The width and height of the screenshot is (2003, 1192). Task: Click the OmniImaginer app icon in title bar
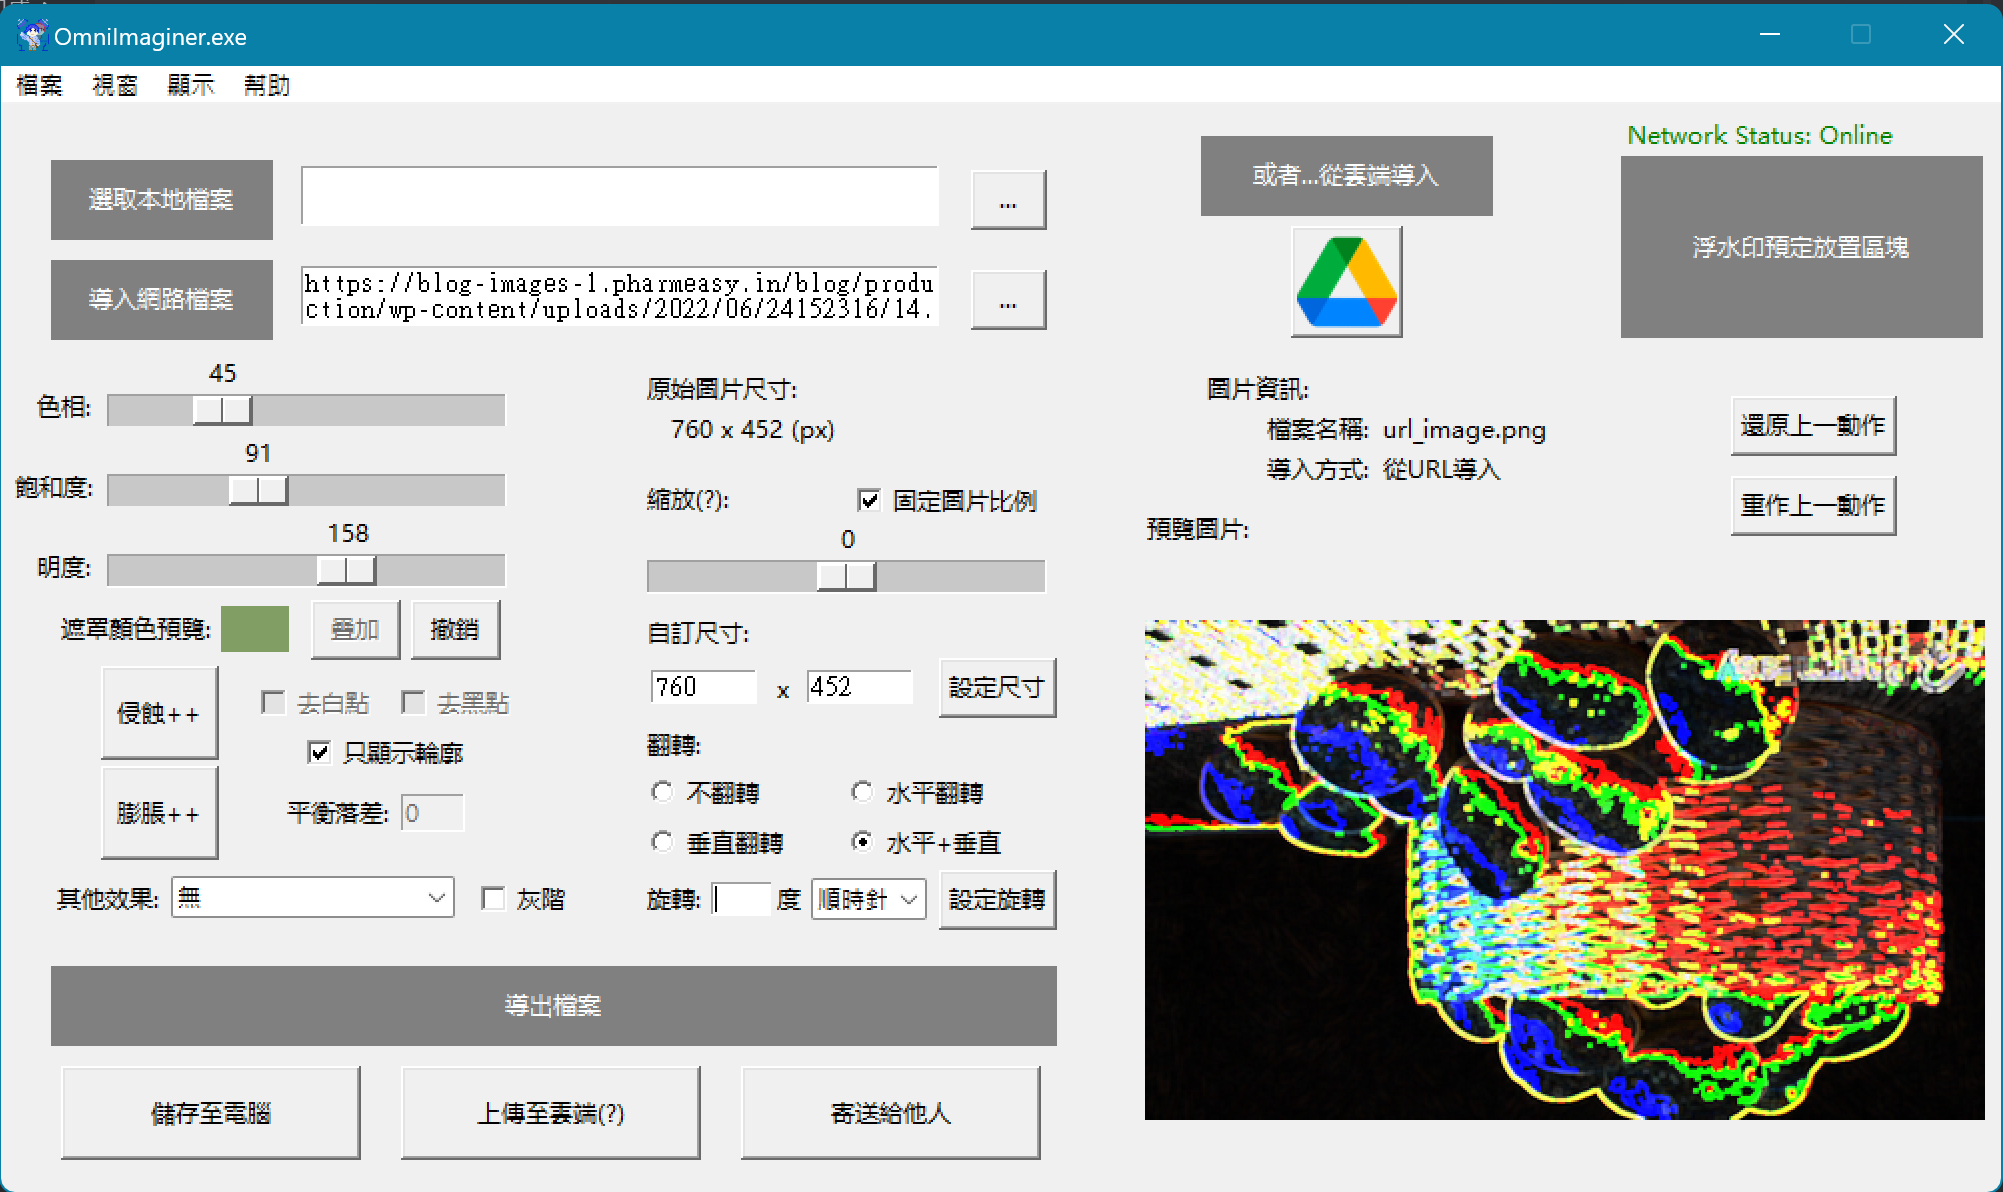[x=33, y=36]
